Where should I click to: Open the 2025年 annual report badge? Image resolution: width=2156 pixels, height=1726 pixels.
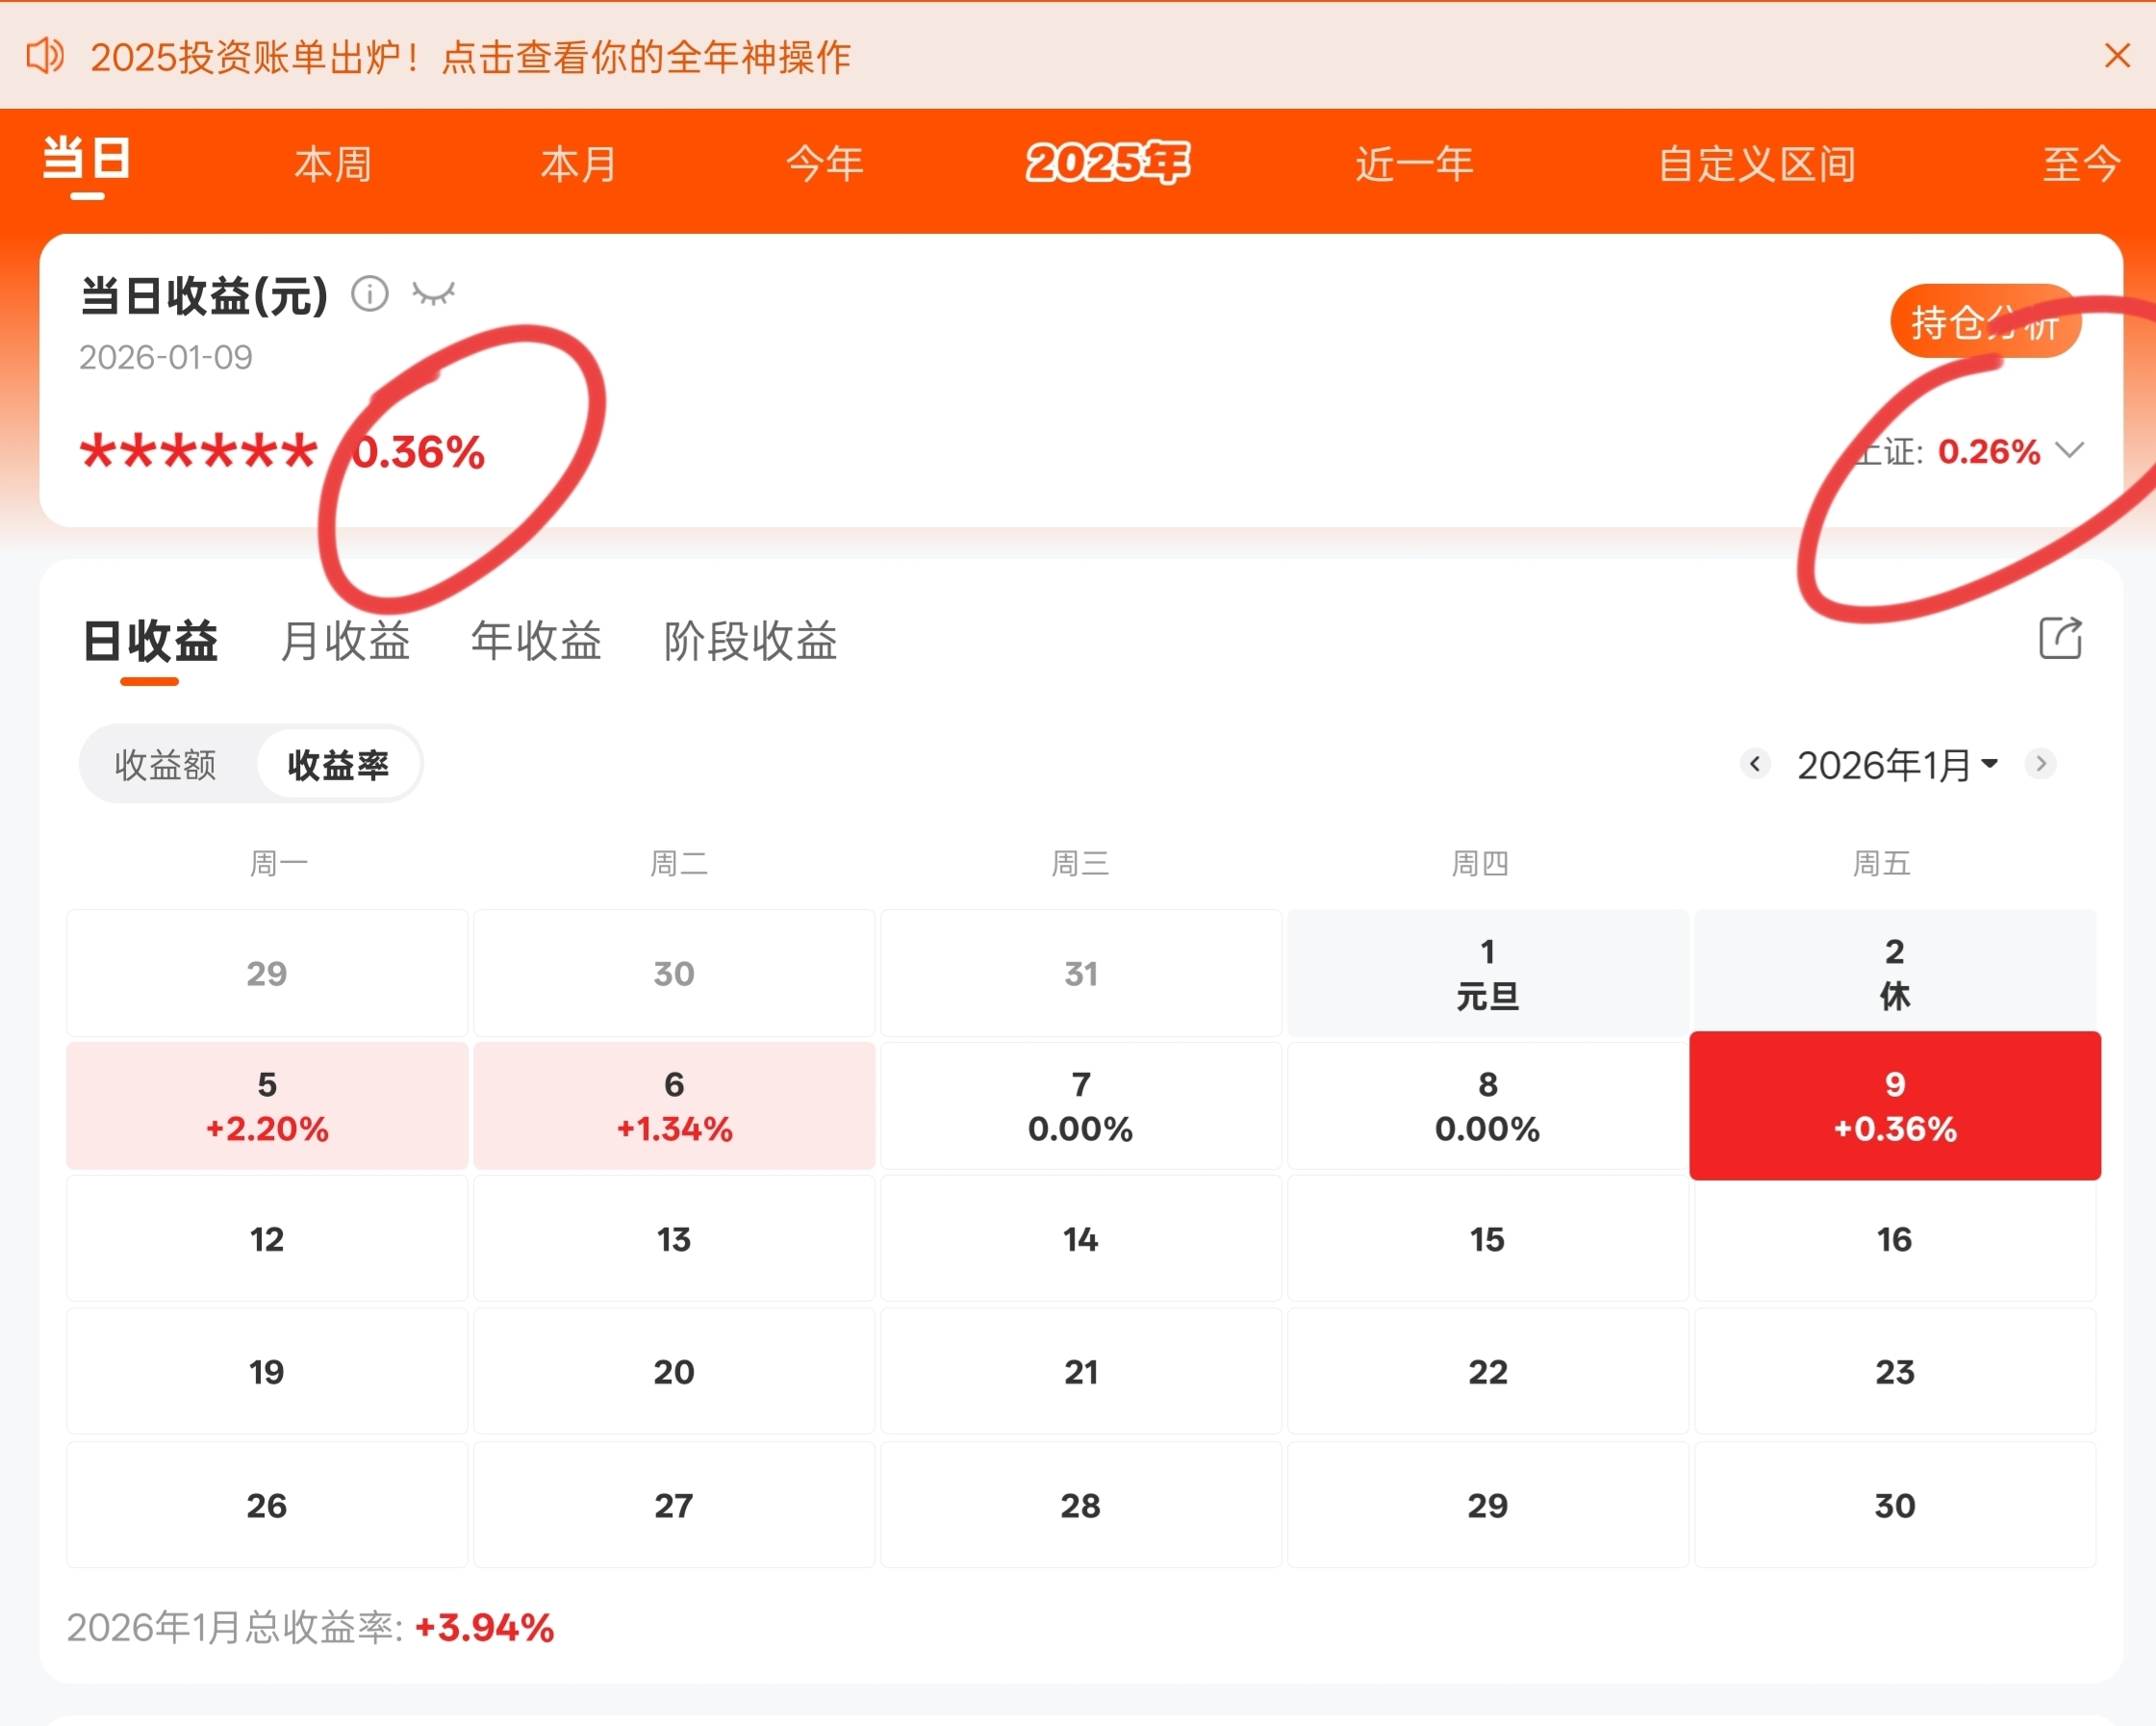[1107, 163]
